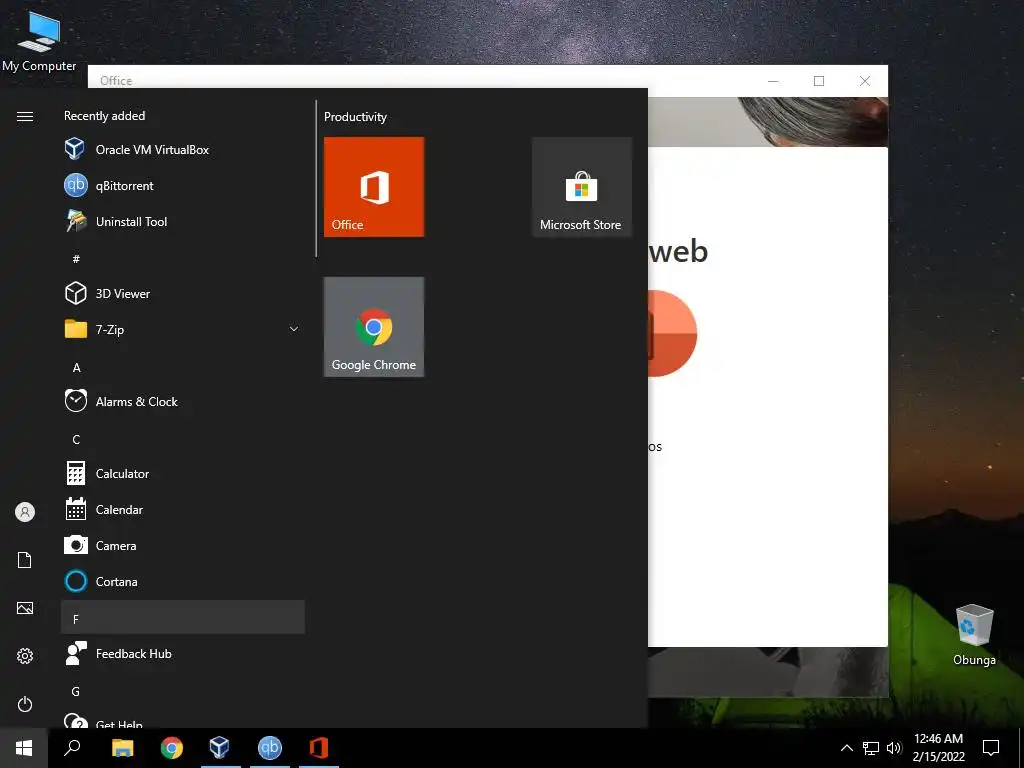Open the Camera app
Screen dimensions: 1024x768
(x=183, y=545)
